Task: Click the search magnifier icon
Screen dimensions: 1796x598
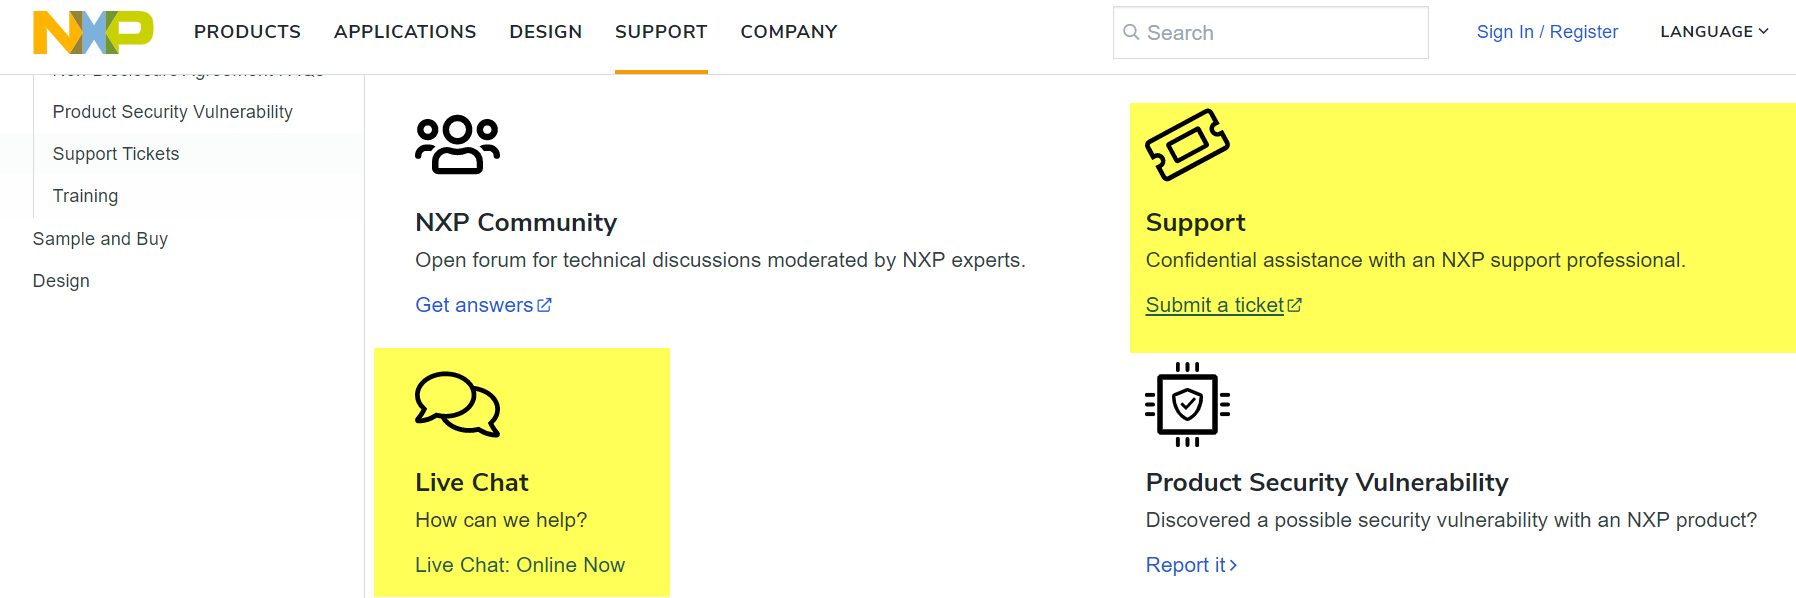Action: 1131,33
